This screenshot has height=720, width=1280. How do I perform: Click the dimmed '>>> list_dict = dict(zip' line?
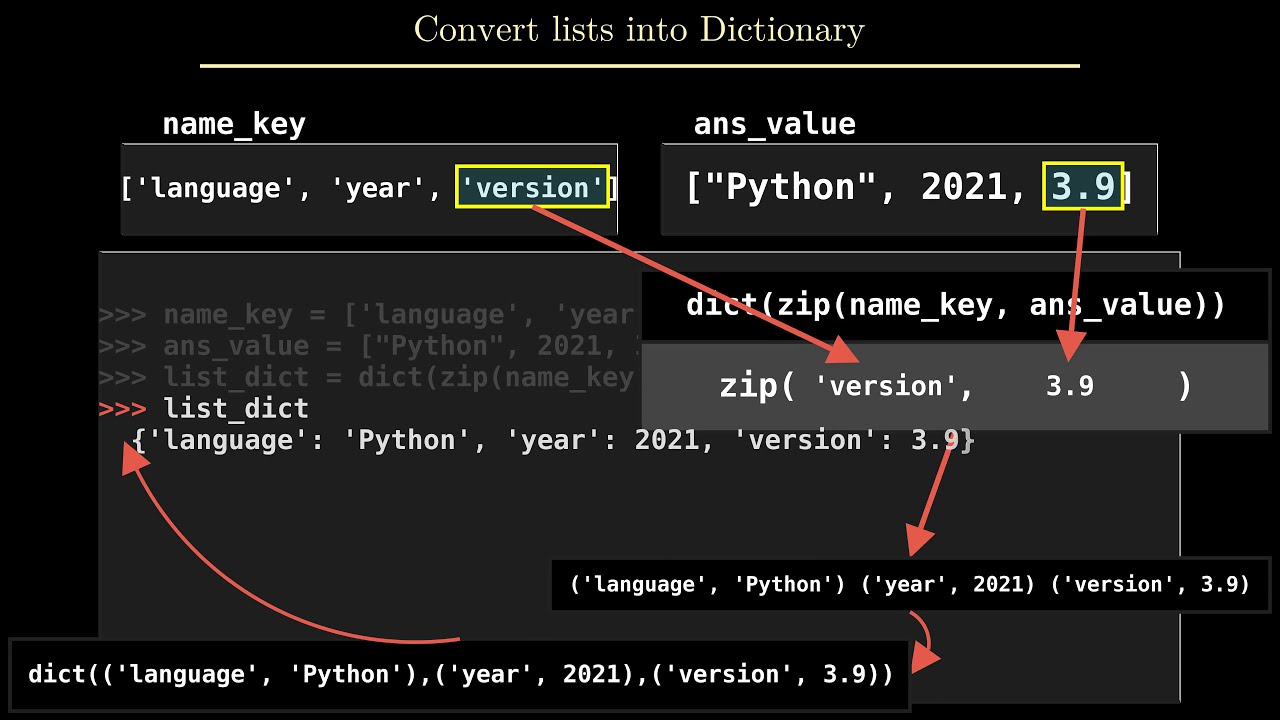point(366,377)
